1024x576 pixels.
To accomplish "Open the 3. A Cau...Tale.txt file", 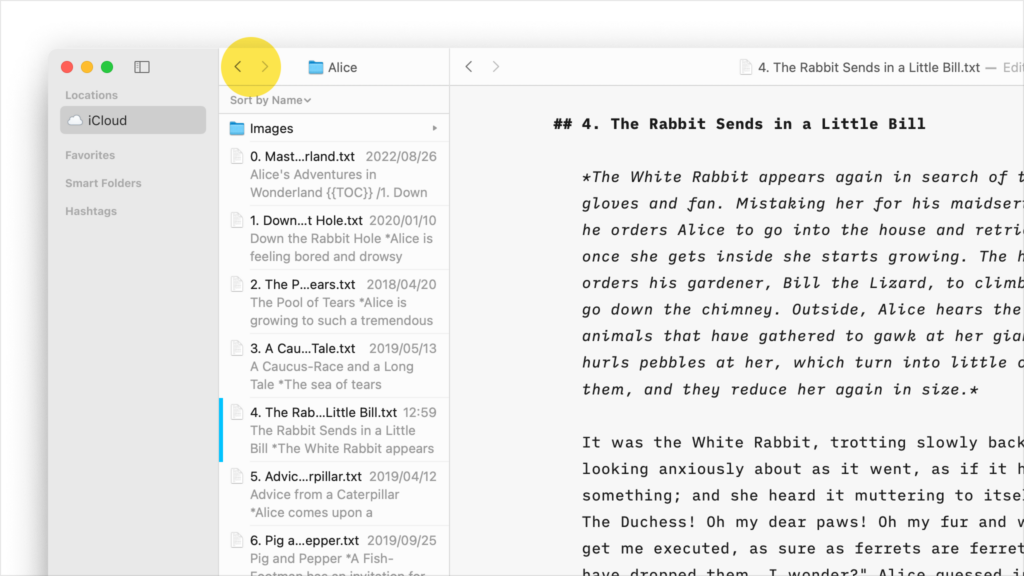I will (334, 366).
